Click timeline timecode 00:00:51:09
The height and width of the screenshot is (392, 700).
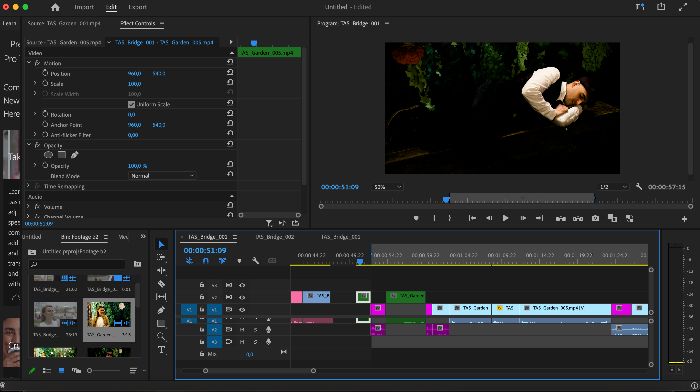point(205,250)
